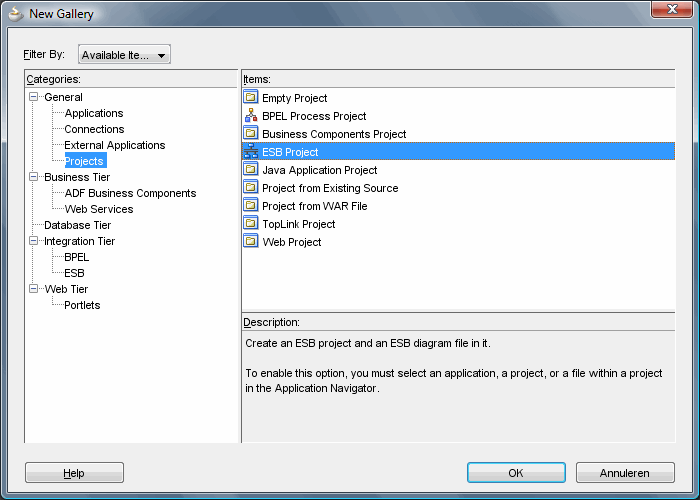
Task: Click the Java Application Project icon
Action: pos(251,169)
